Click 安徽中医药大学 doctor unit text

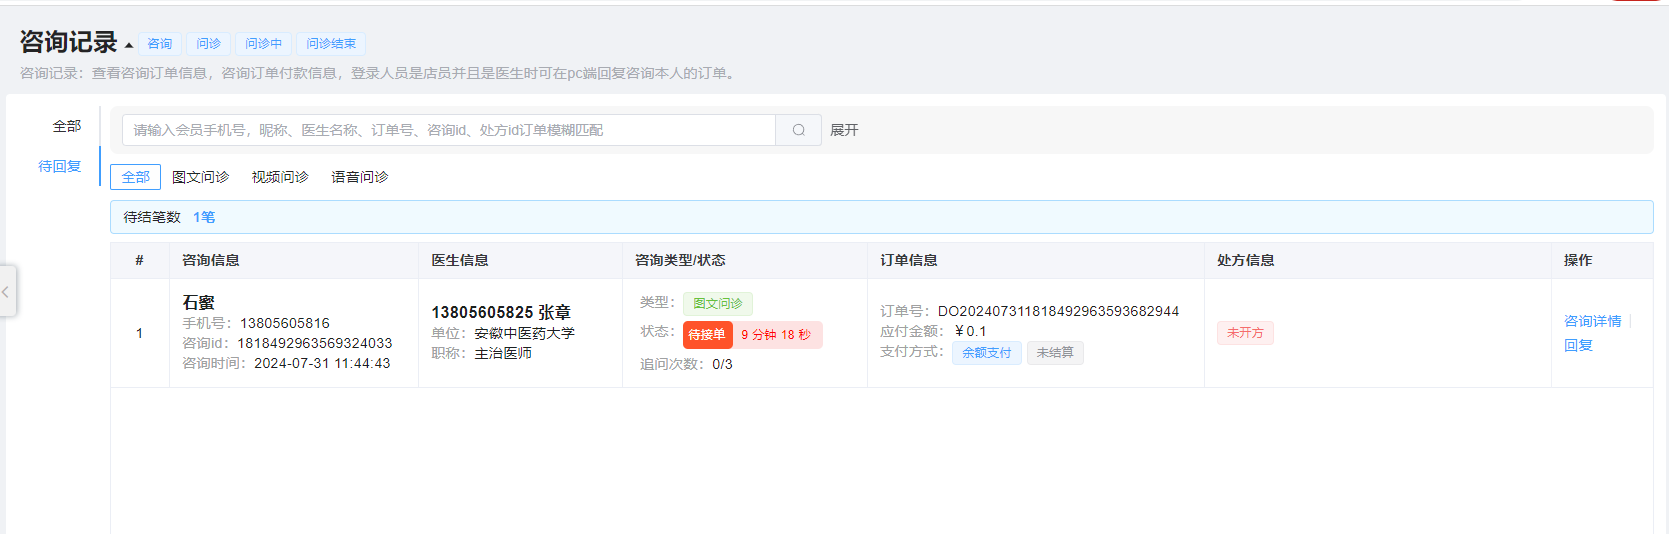click(525, 333)
